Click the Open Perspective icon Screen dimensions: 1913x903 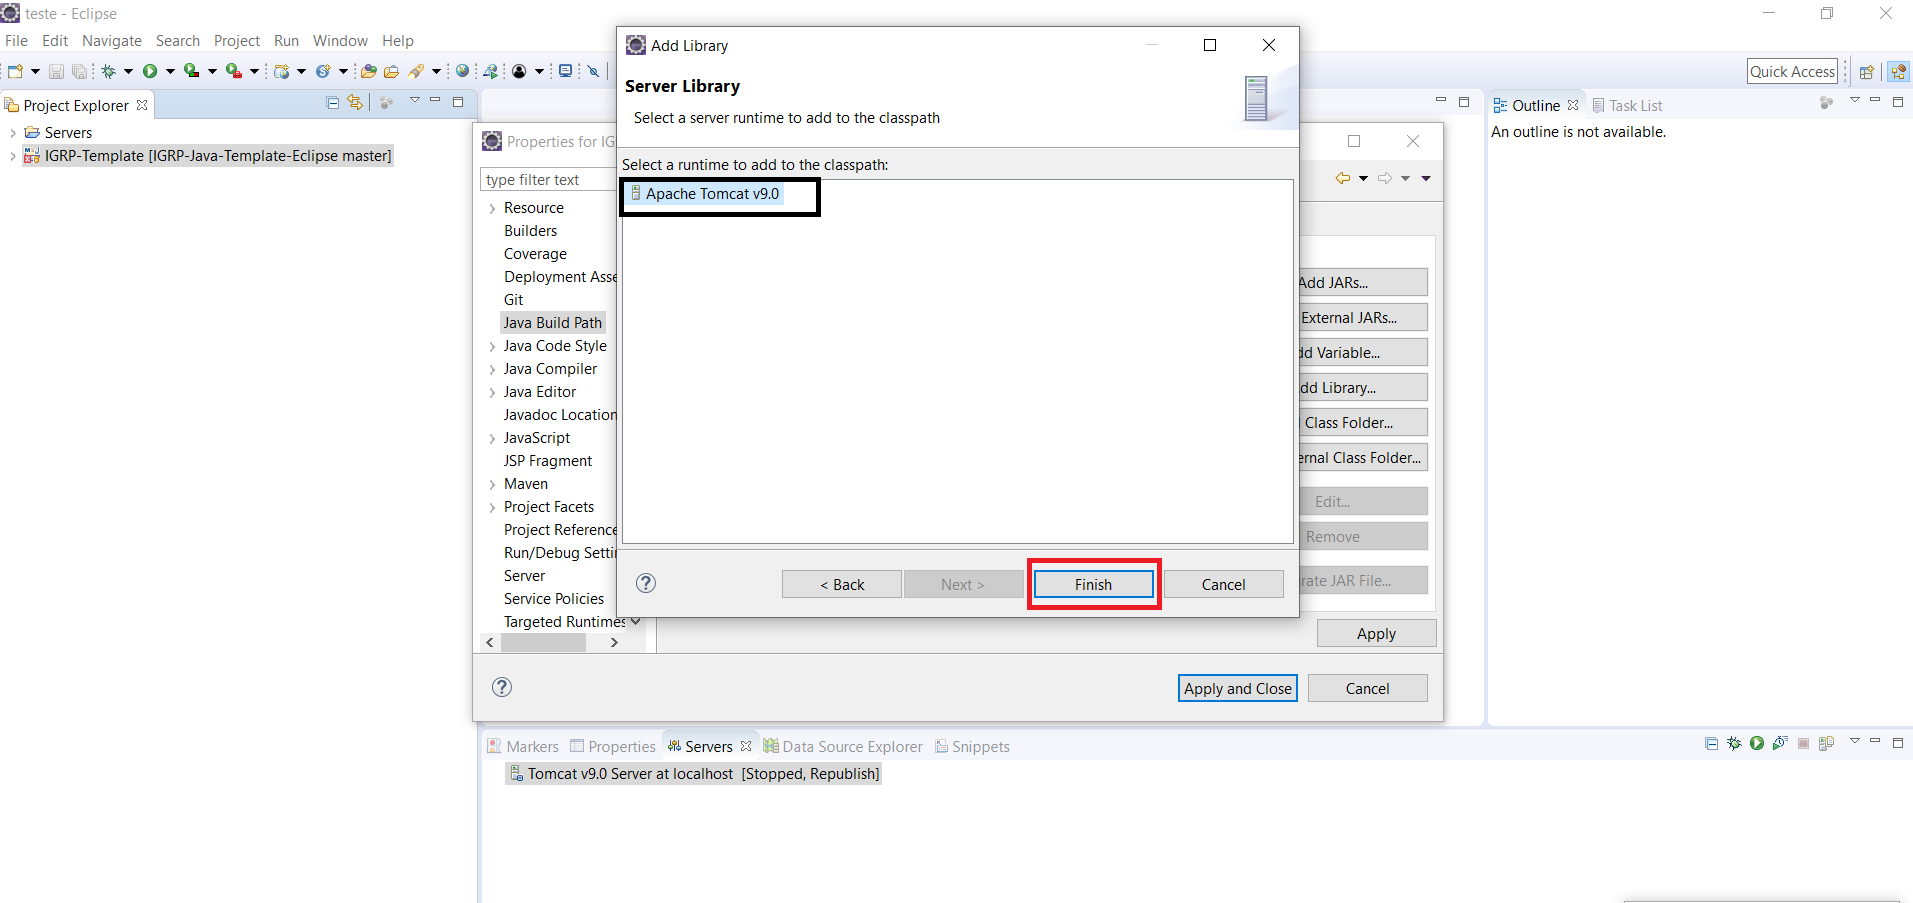(x=1866, y=72)
